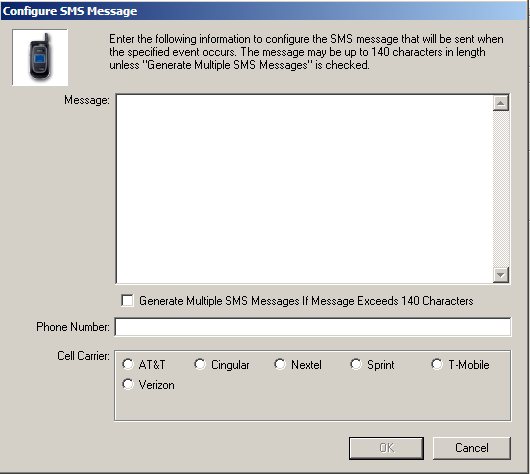Click the T-Mobile label text
This screenshot has height=474, width=530.
pos(469,365)
